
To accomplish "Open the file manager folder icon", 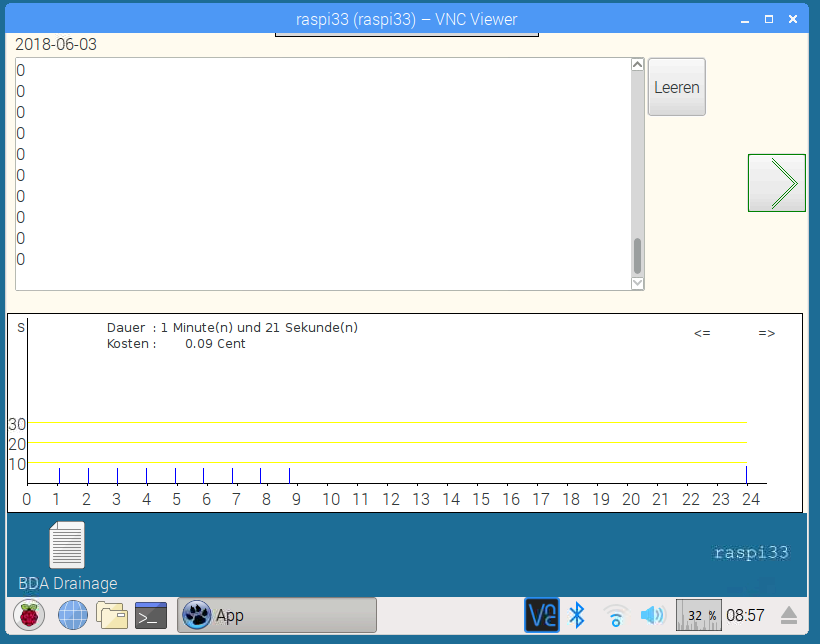I will [x=112, y=615].
